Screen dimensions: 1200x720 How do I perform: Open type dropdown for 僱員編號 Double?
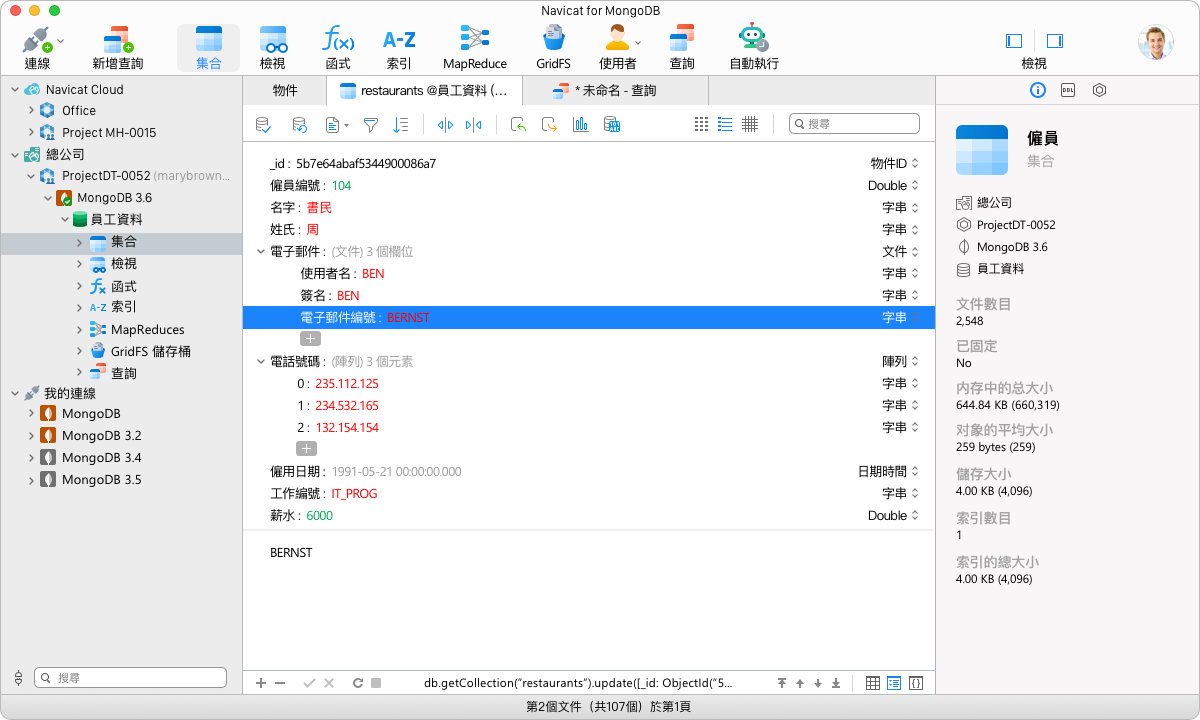click(915, 185)
